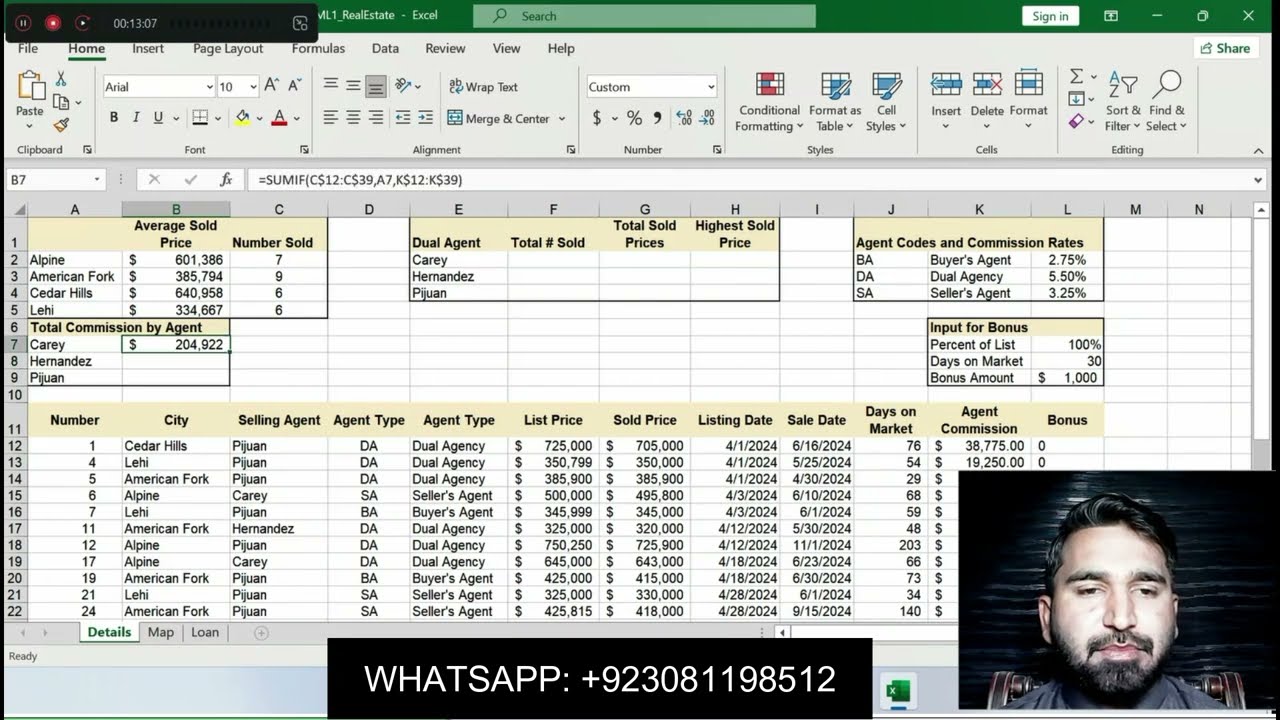Click the Comma Style icon
Image resolution: width=1280 pixels, height=720 pixels.
coord(657,118)
